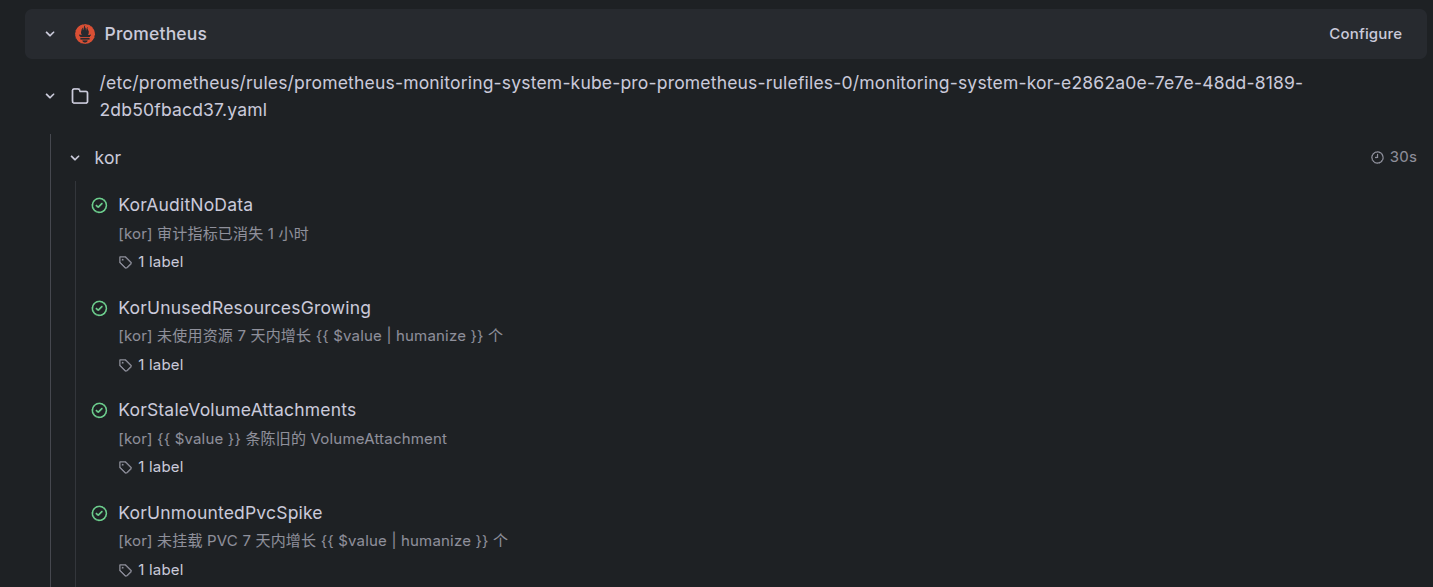Viewport: 1433px width, 587px height.
Task: Open the KorStaleVolumeAttachments alert rule
Action: (x=237, y=410)
